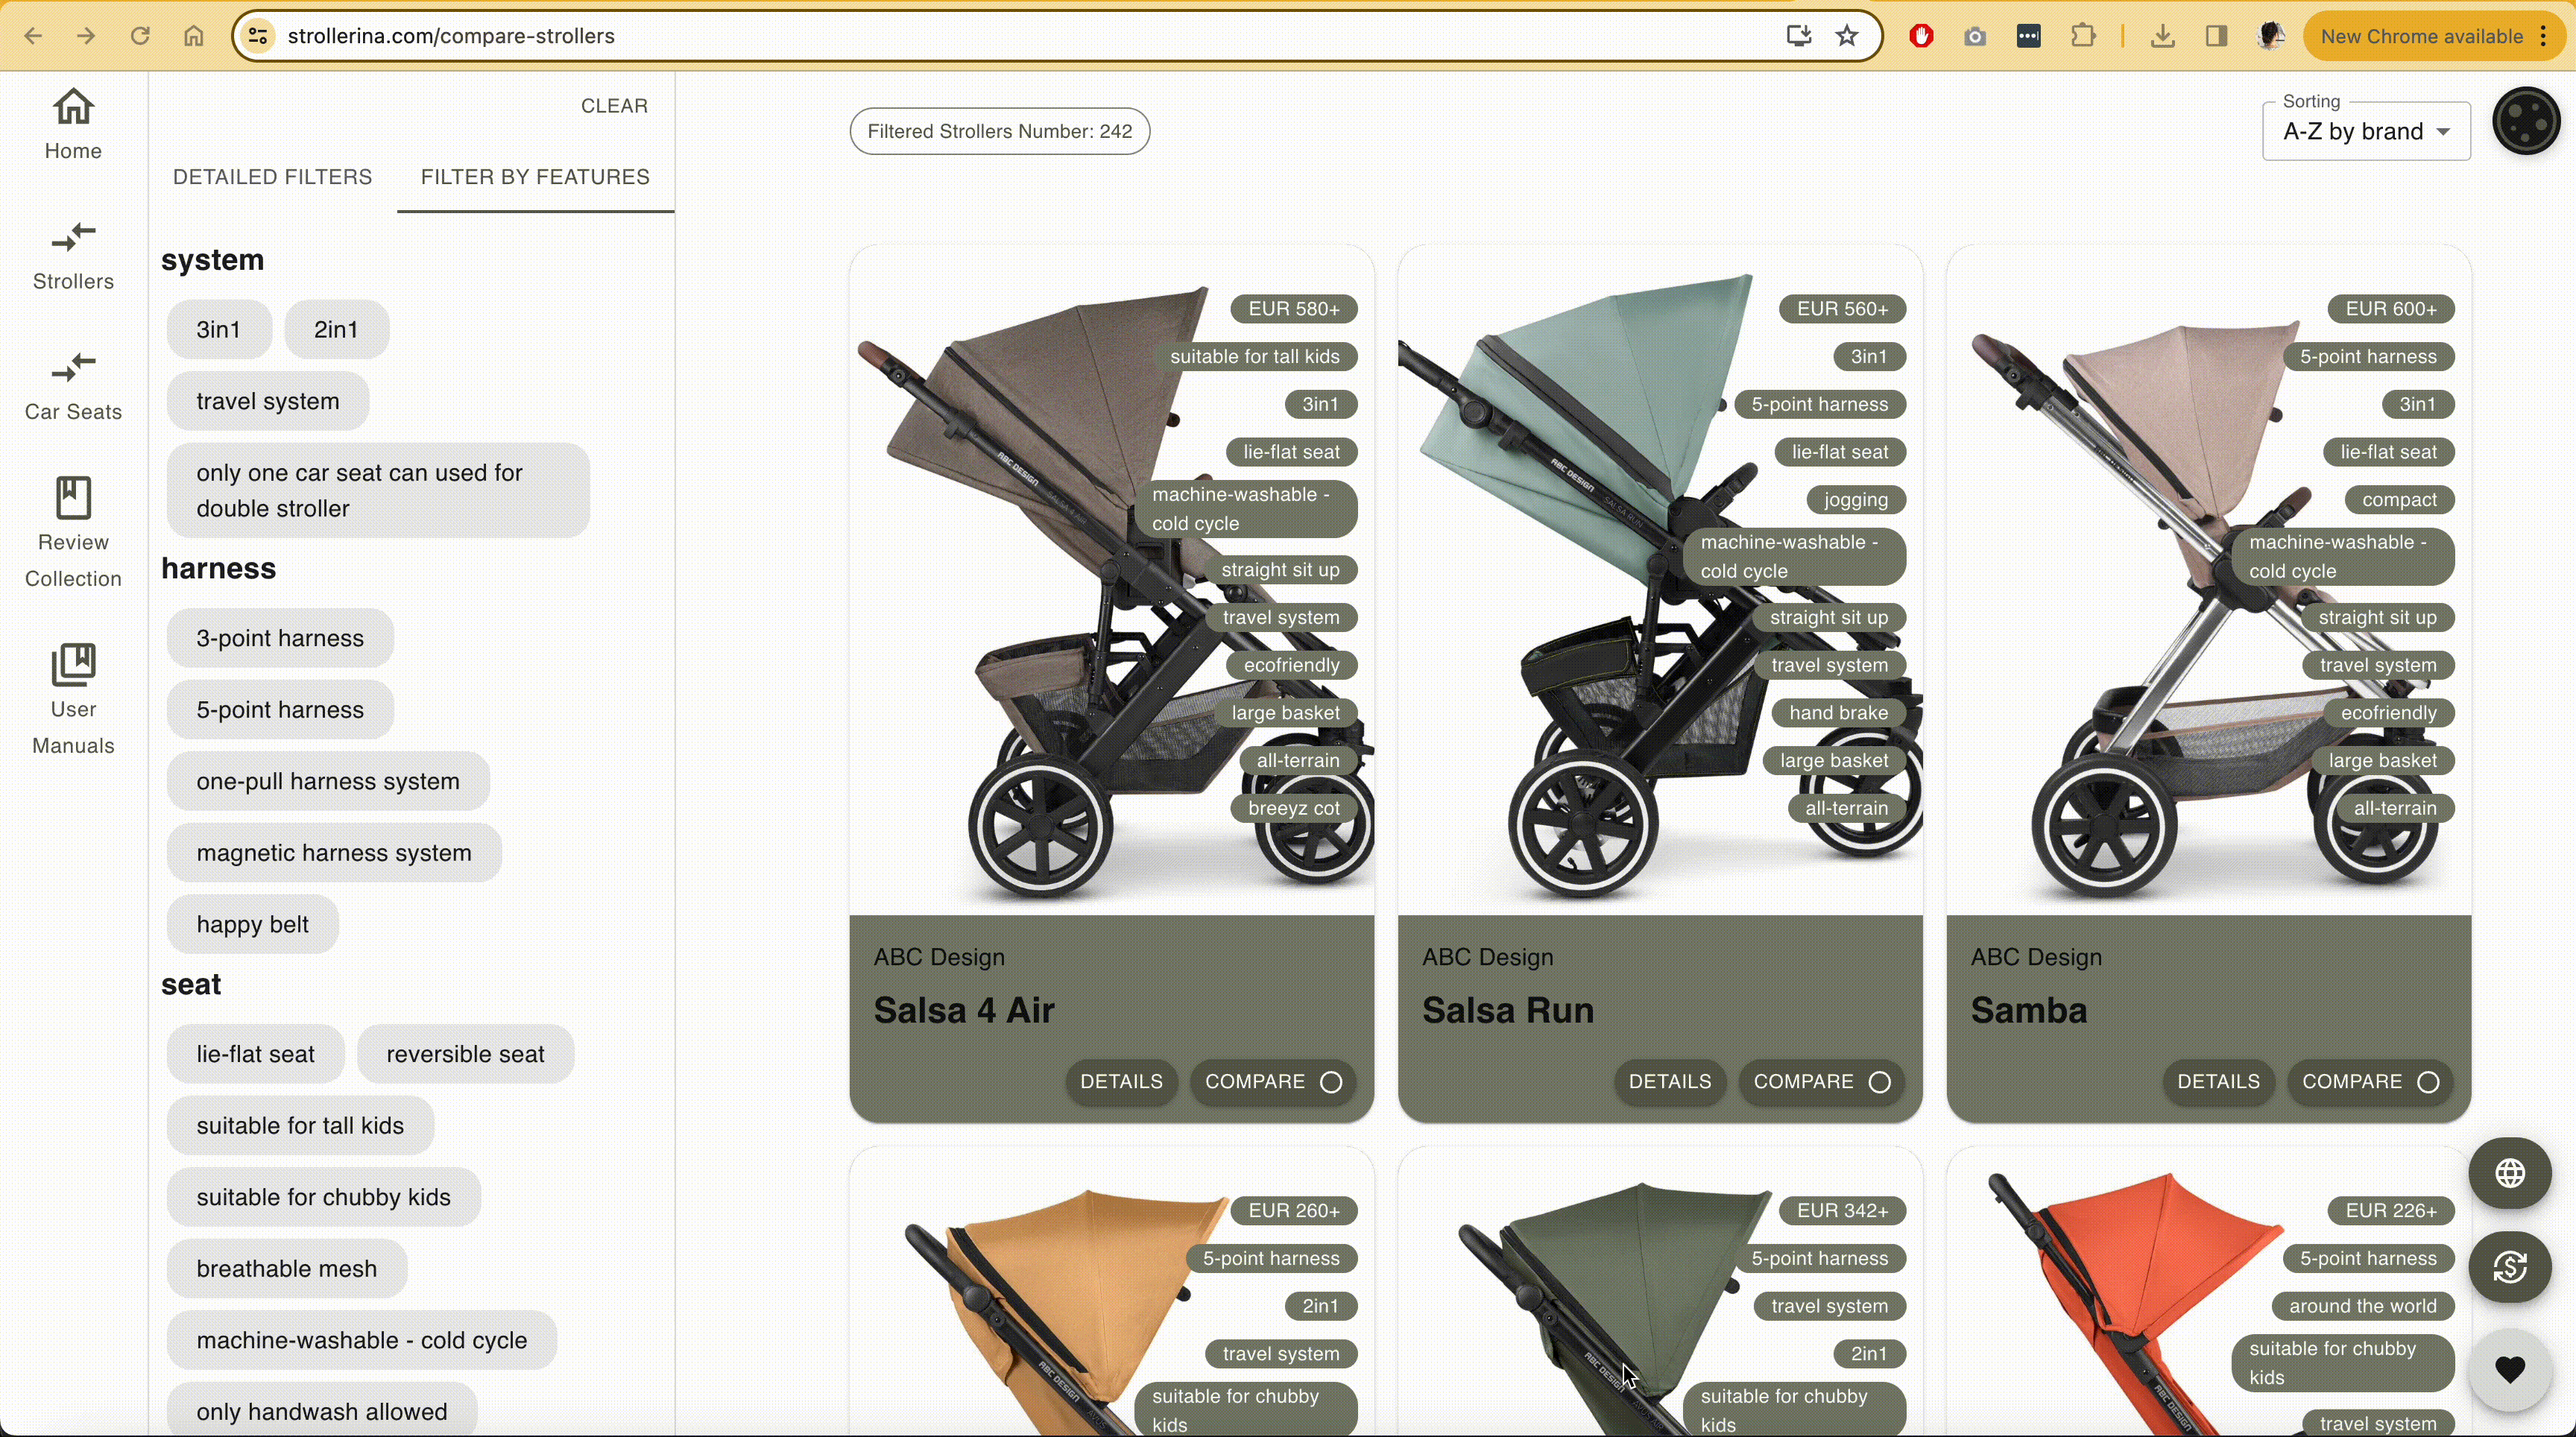The image size is (2576, 1437).
Task: Toggle 5-point harness filter chip
Action: click(280, 710)
